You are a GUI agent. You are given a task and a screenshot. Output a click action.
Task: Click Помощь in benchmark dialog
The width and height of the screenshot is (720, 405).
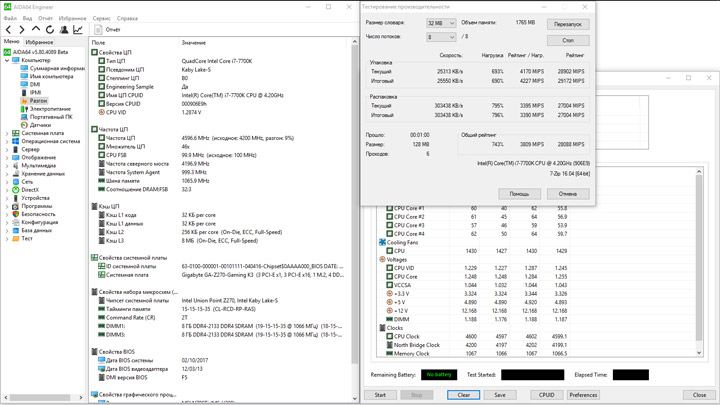click(519, 194)
